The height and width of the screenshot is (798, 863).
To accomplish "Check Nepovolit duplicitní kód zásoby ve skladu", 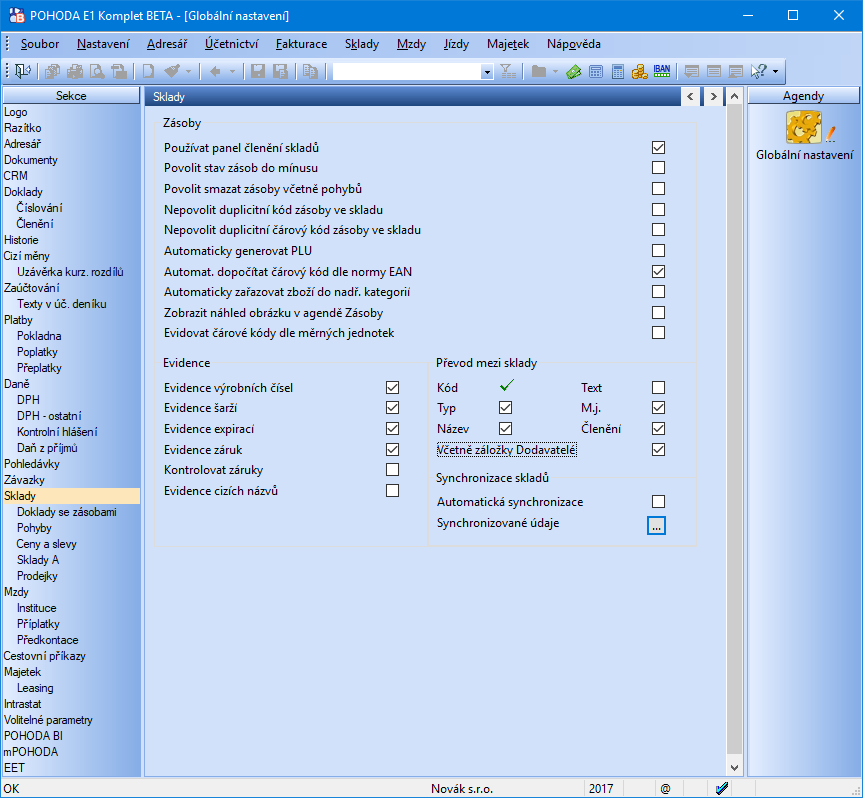I will point(658,209).
